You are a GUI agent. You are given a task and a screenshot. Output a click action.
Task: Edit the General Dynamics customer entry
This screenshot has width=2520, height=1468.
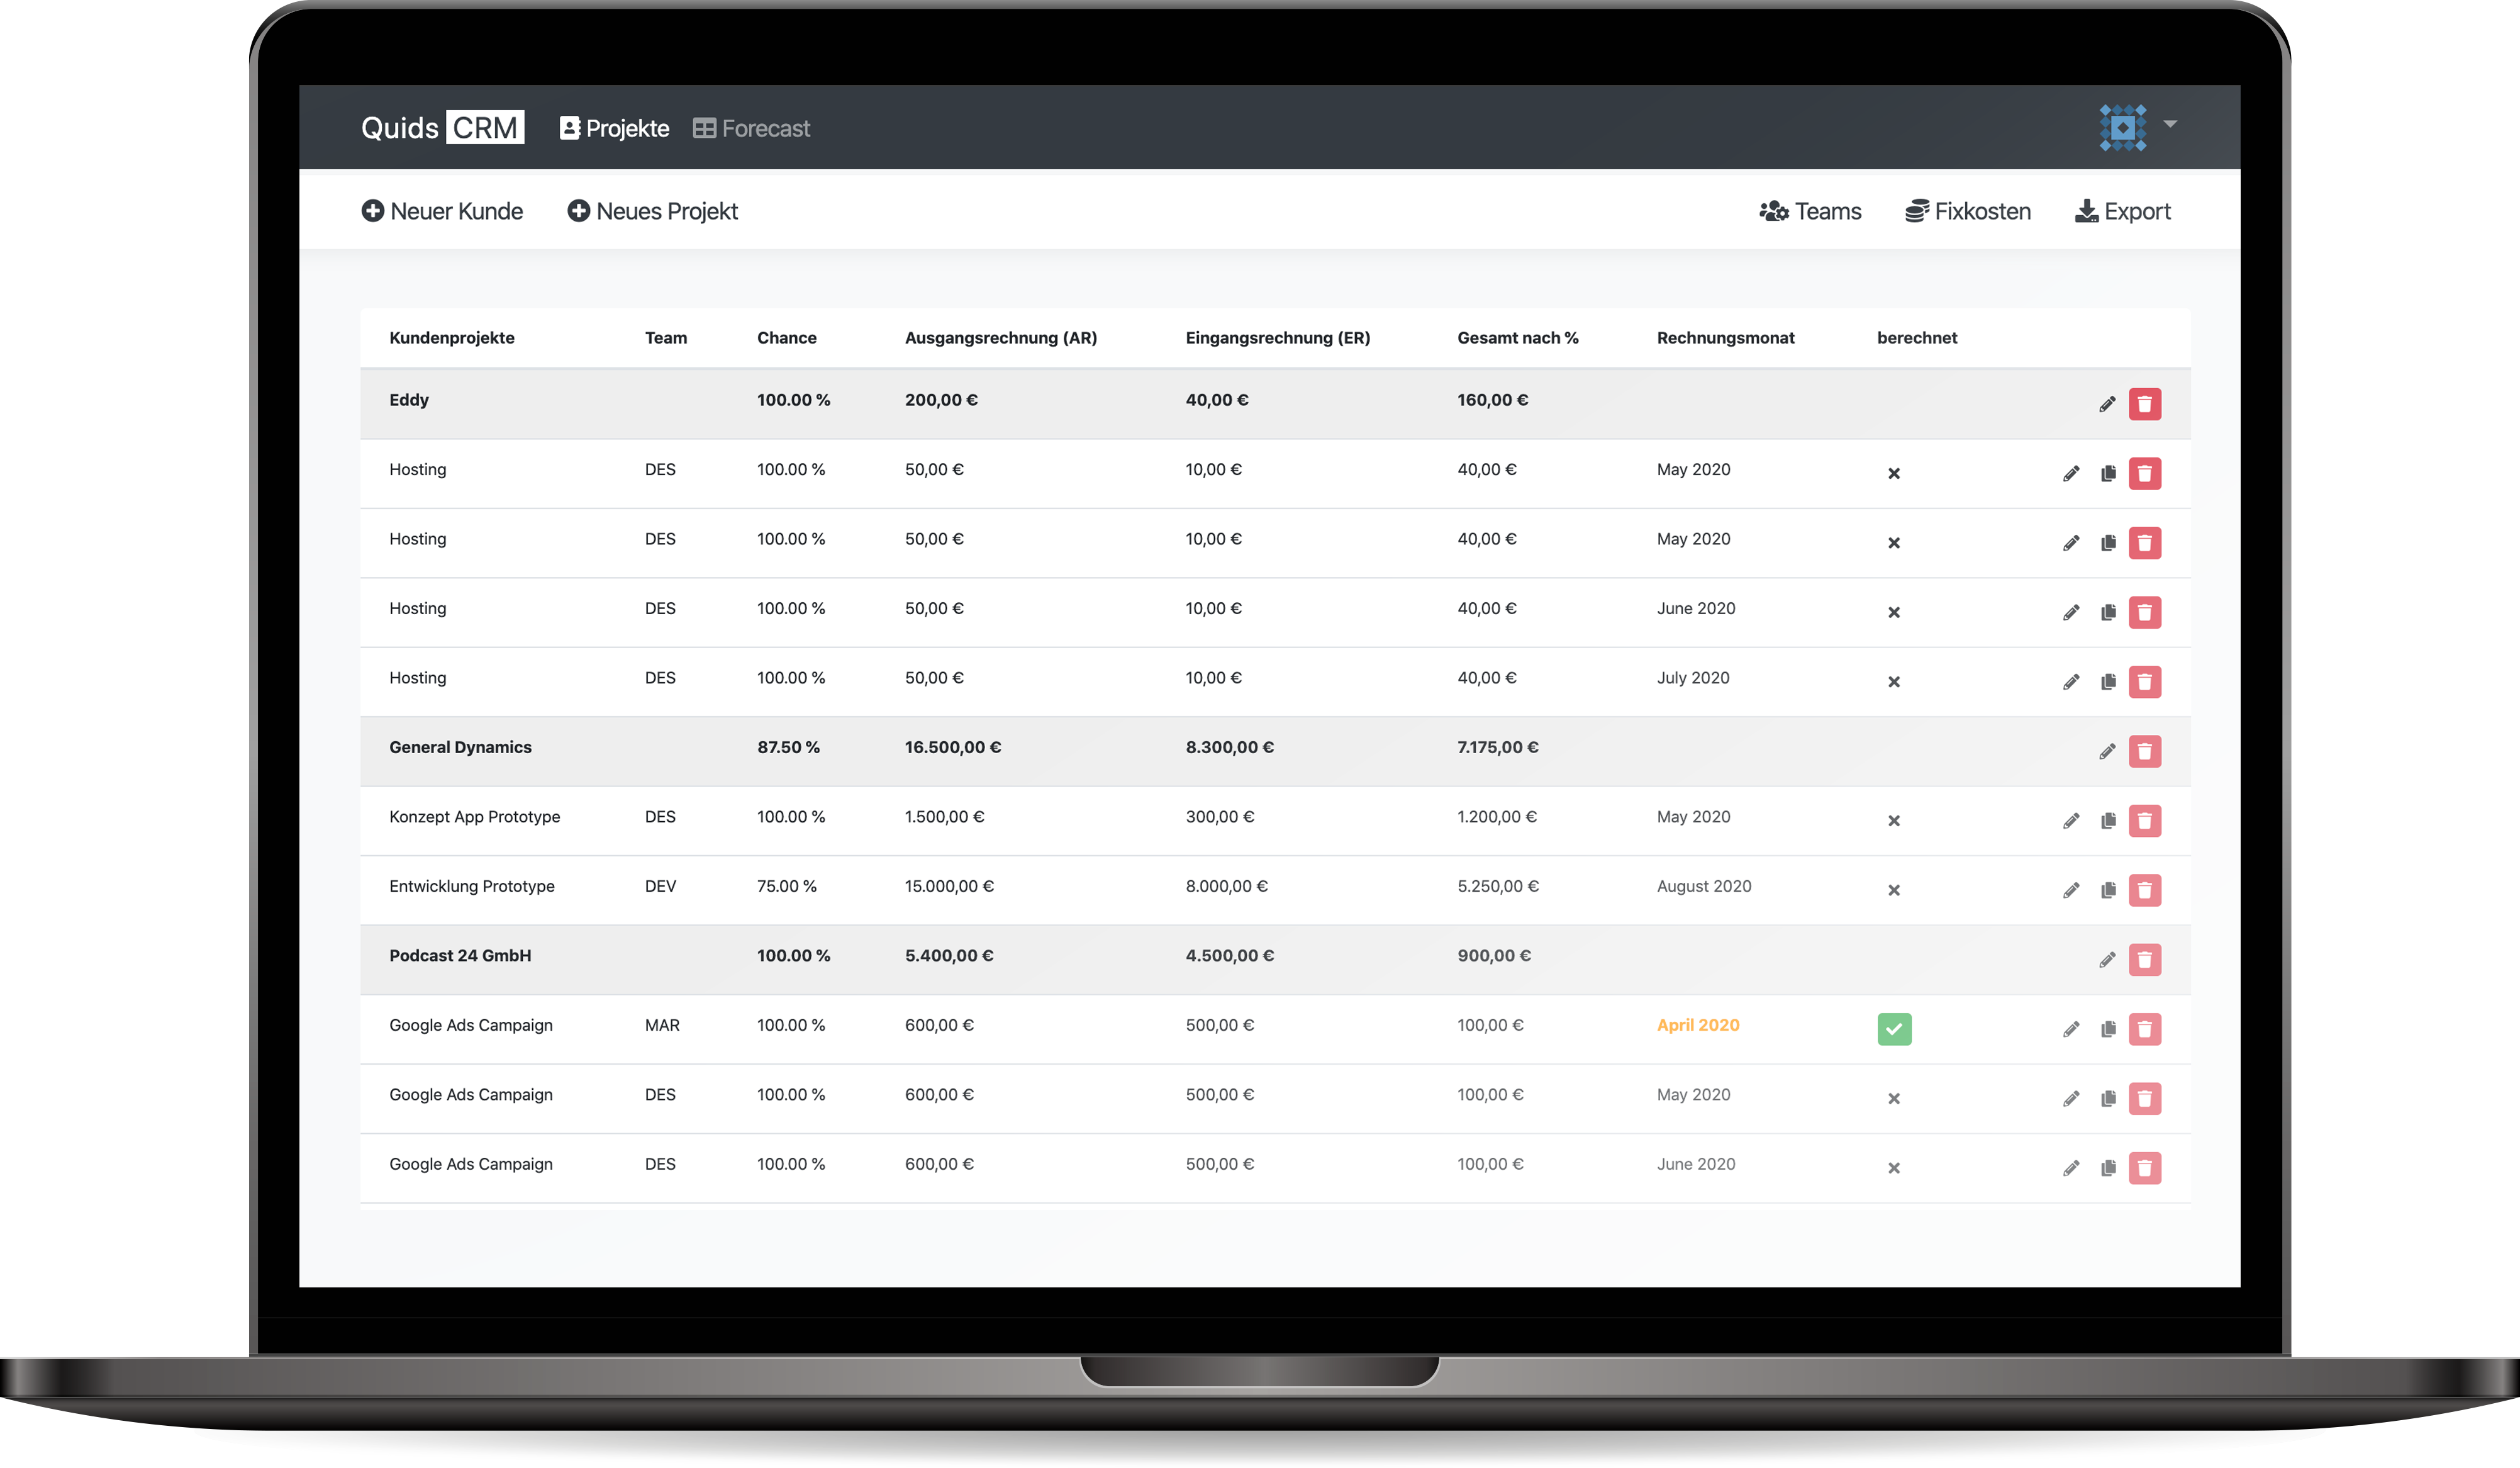(2107, 751)
